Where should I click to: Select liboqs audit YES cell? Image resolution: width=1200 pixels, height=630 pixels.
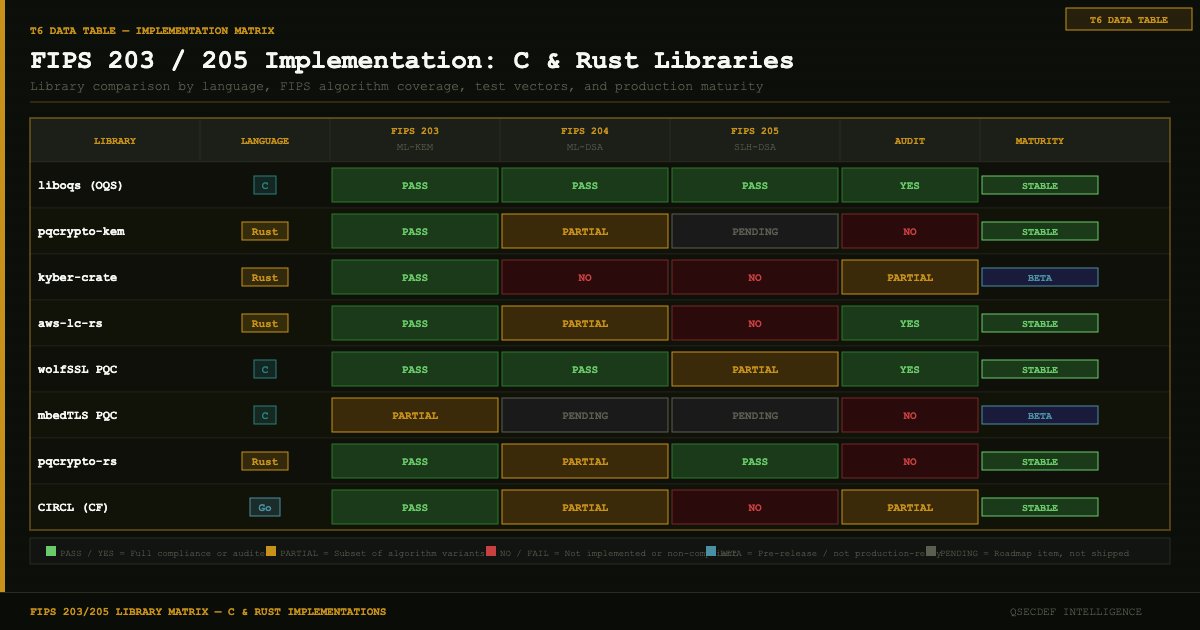(x=910, y=185)
